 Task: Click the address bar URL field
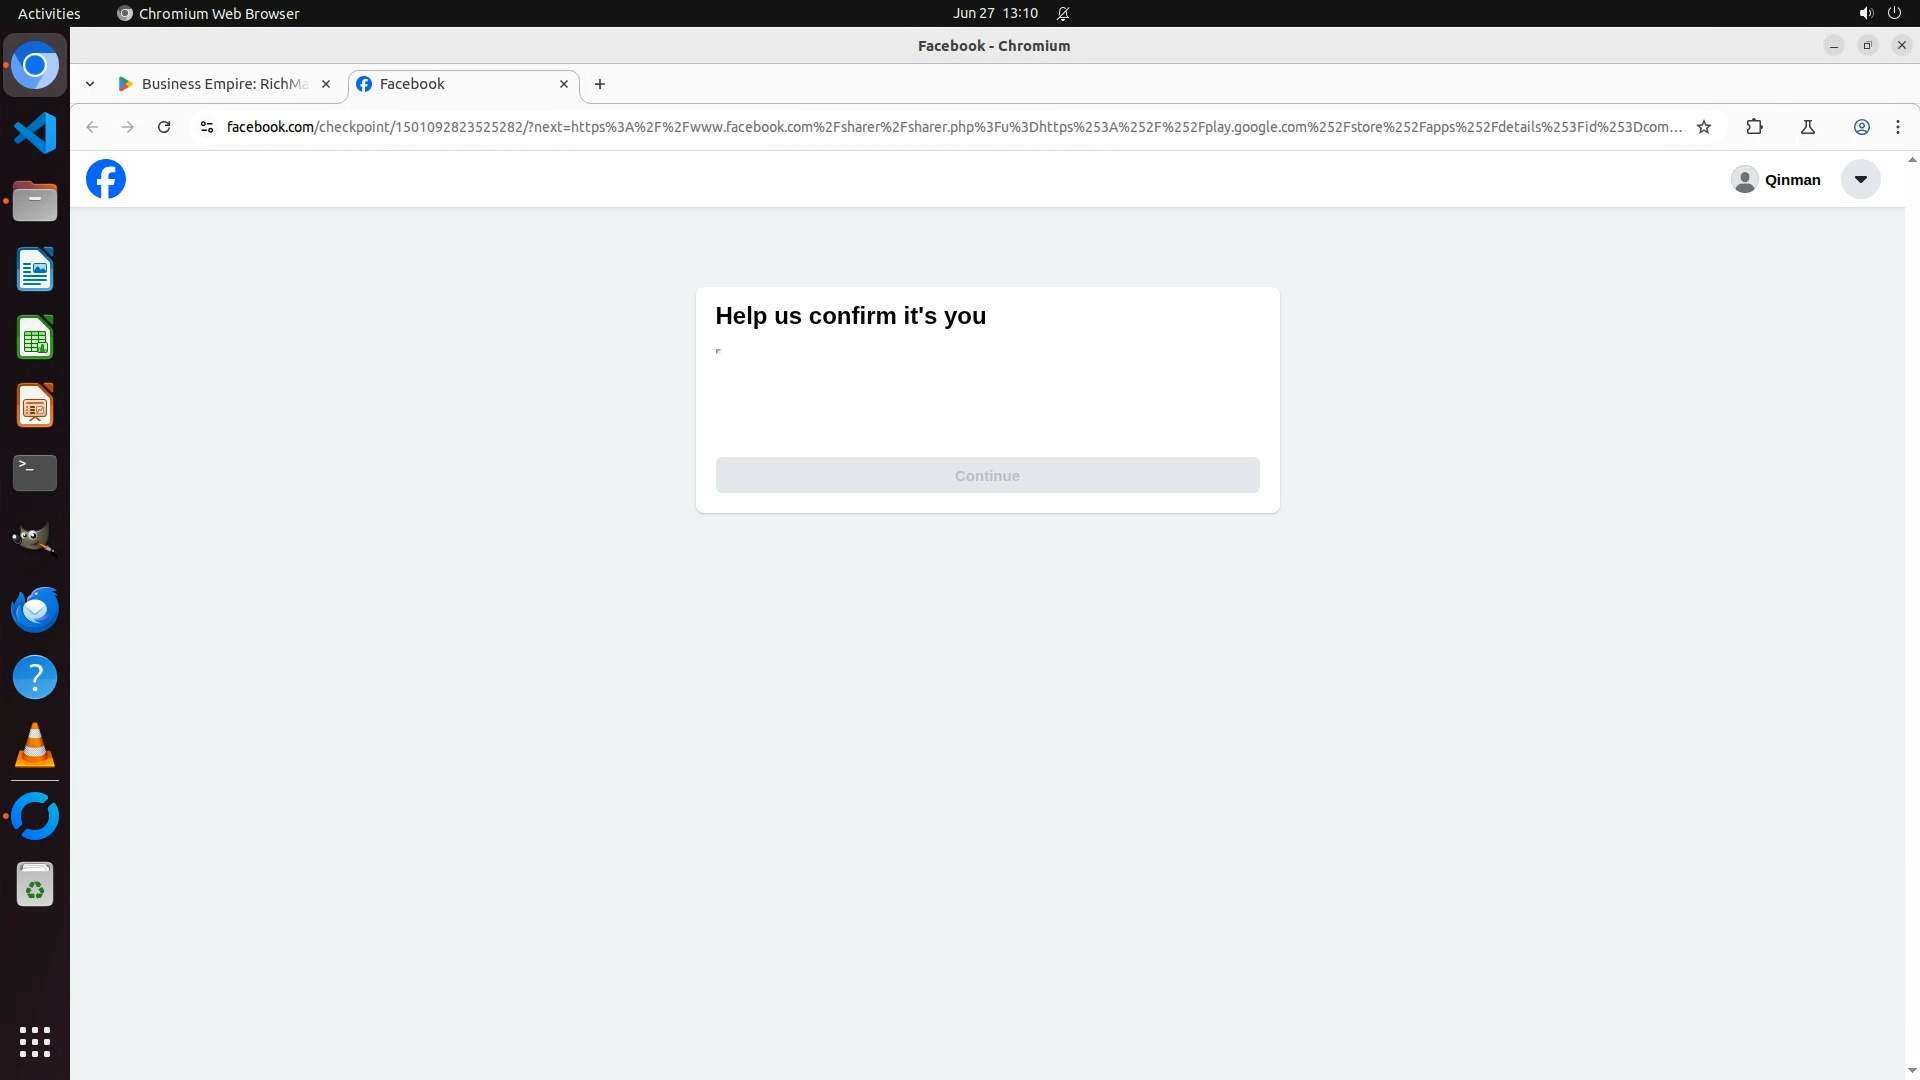click(950, 127)
